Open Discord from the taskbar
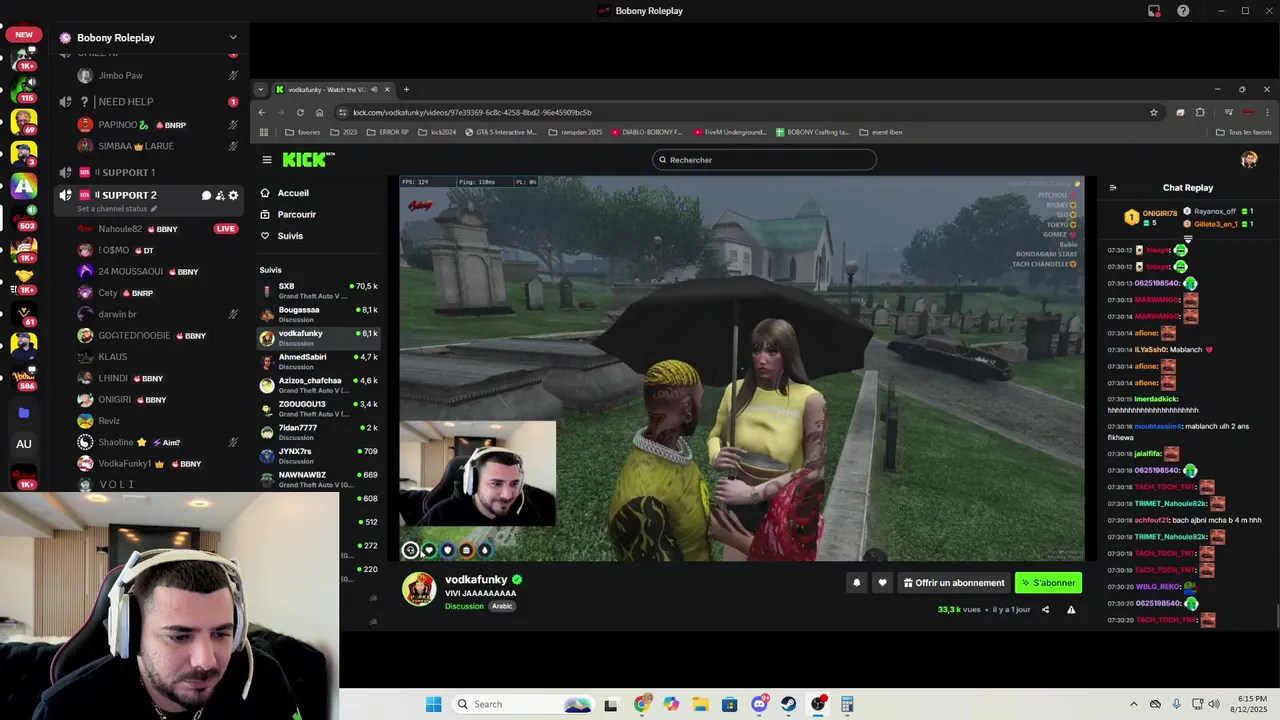Image resolution: width=1280 pixels, height=720 pixels. point(760,704)
